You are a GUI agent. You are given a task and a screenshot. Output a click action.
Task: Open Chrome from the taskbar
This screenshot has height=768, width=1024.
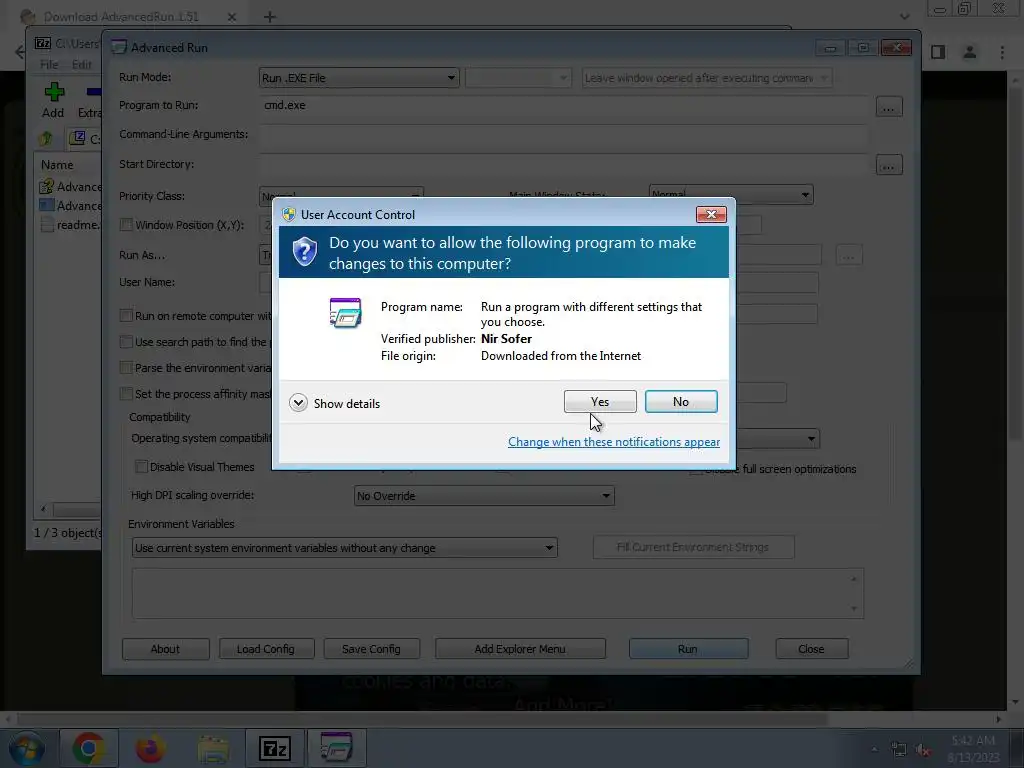(x=89, y=748)
